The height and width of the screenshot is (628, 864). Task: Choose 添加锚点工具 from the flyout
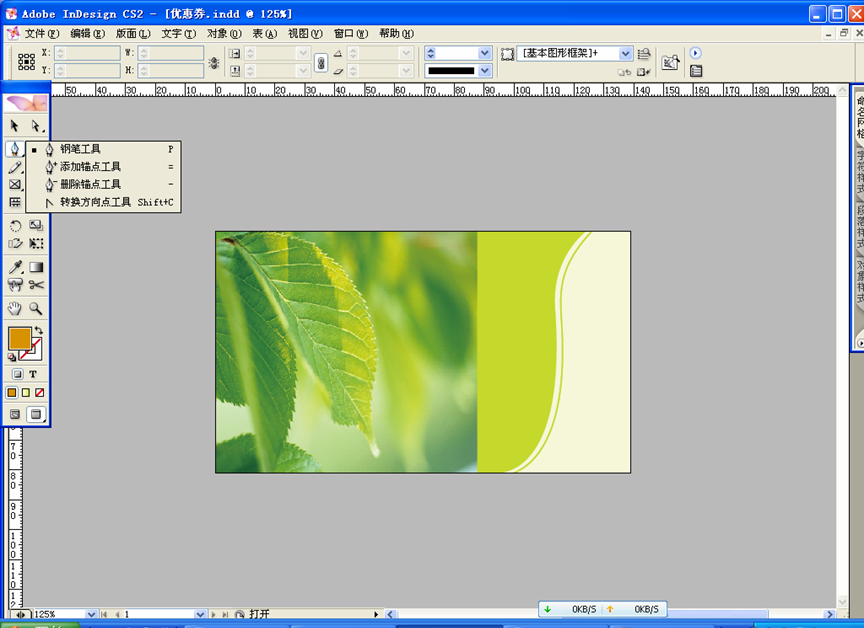click(x=90, y=167)
